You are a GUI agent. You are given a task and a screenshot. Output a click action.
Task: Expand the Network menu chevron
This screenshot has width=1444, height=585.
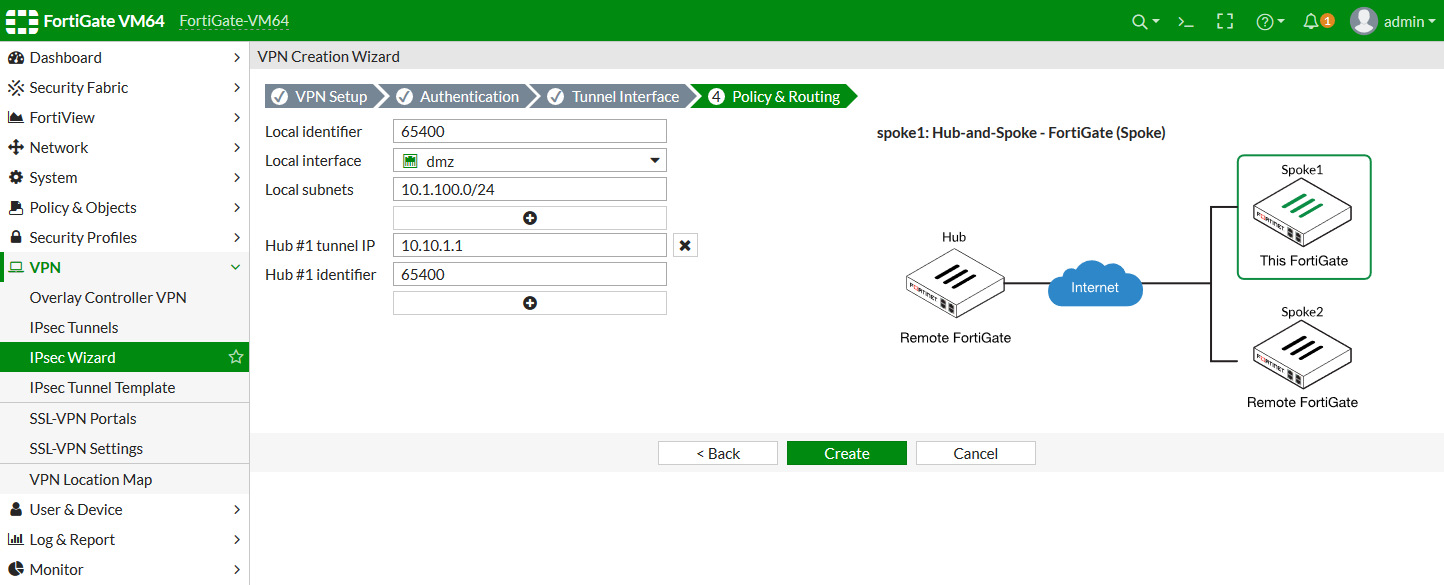pyautogui.click(x=237, y=148)
